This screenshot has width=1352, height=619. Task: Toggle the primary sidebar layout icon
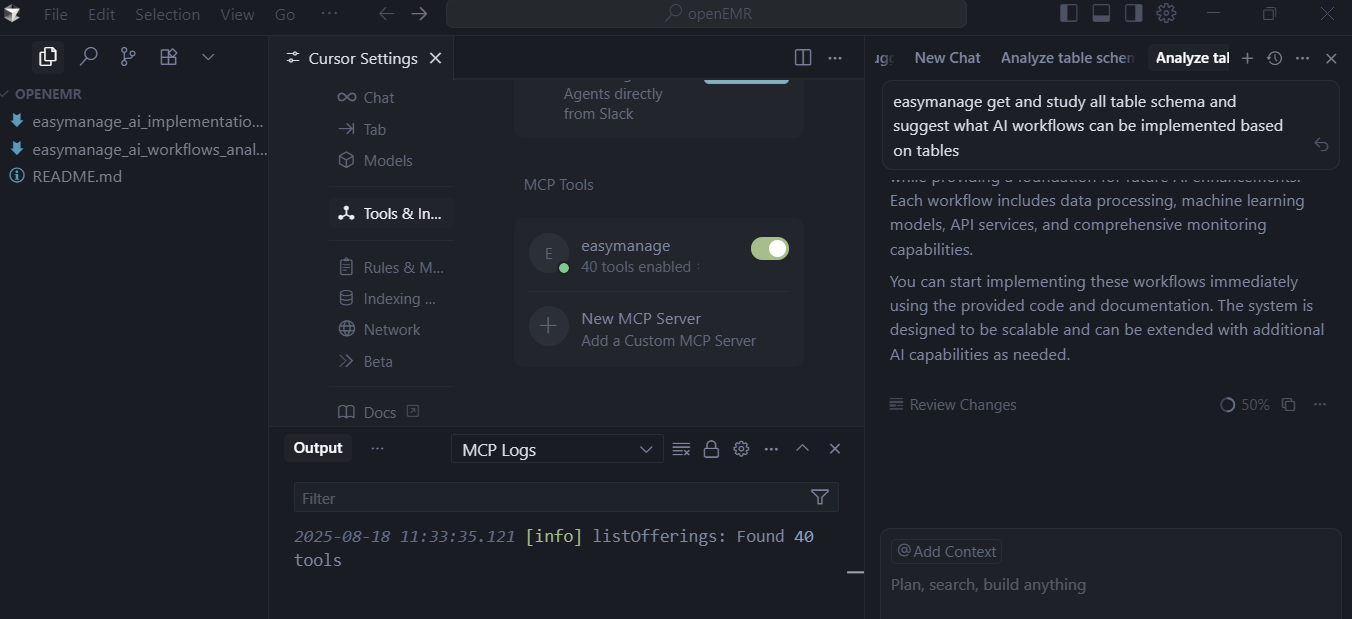(1069, 13)
